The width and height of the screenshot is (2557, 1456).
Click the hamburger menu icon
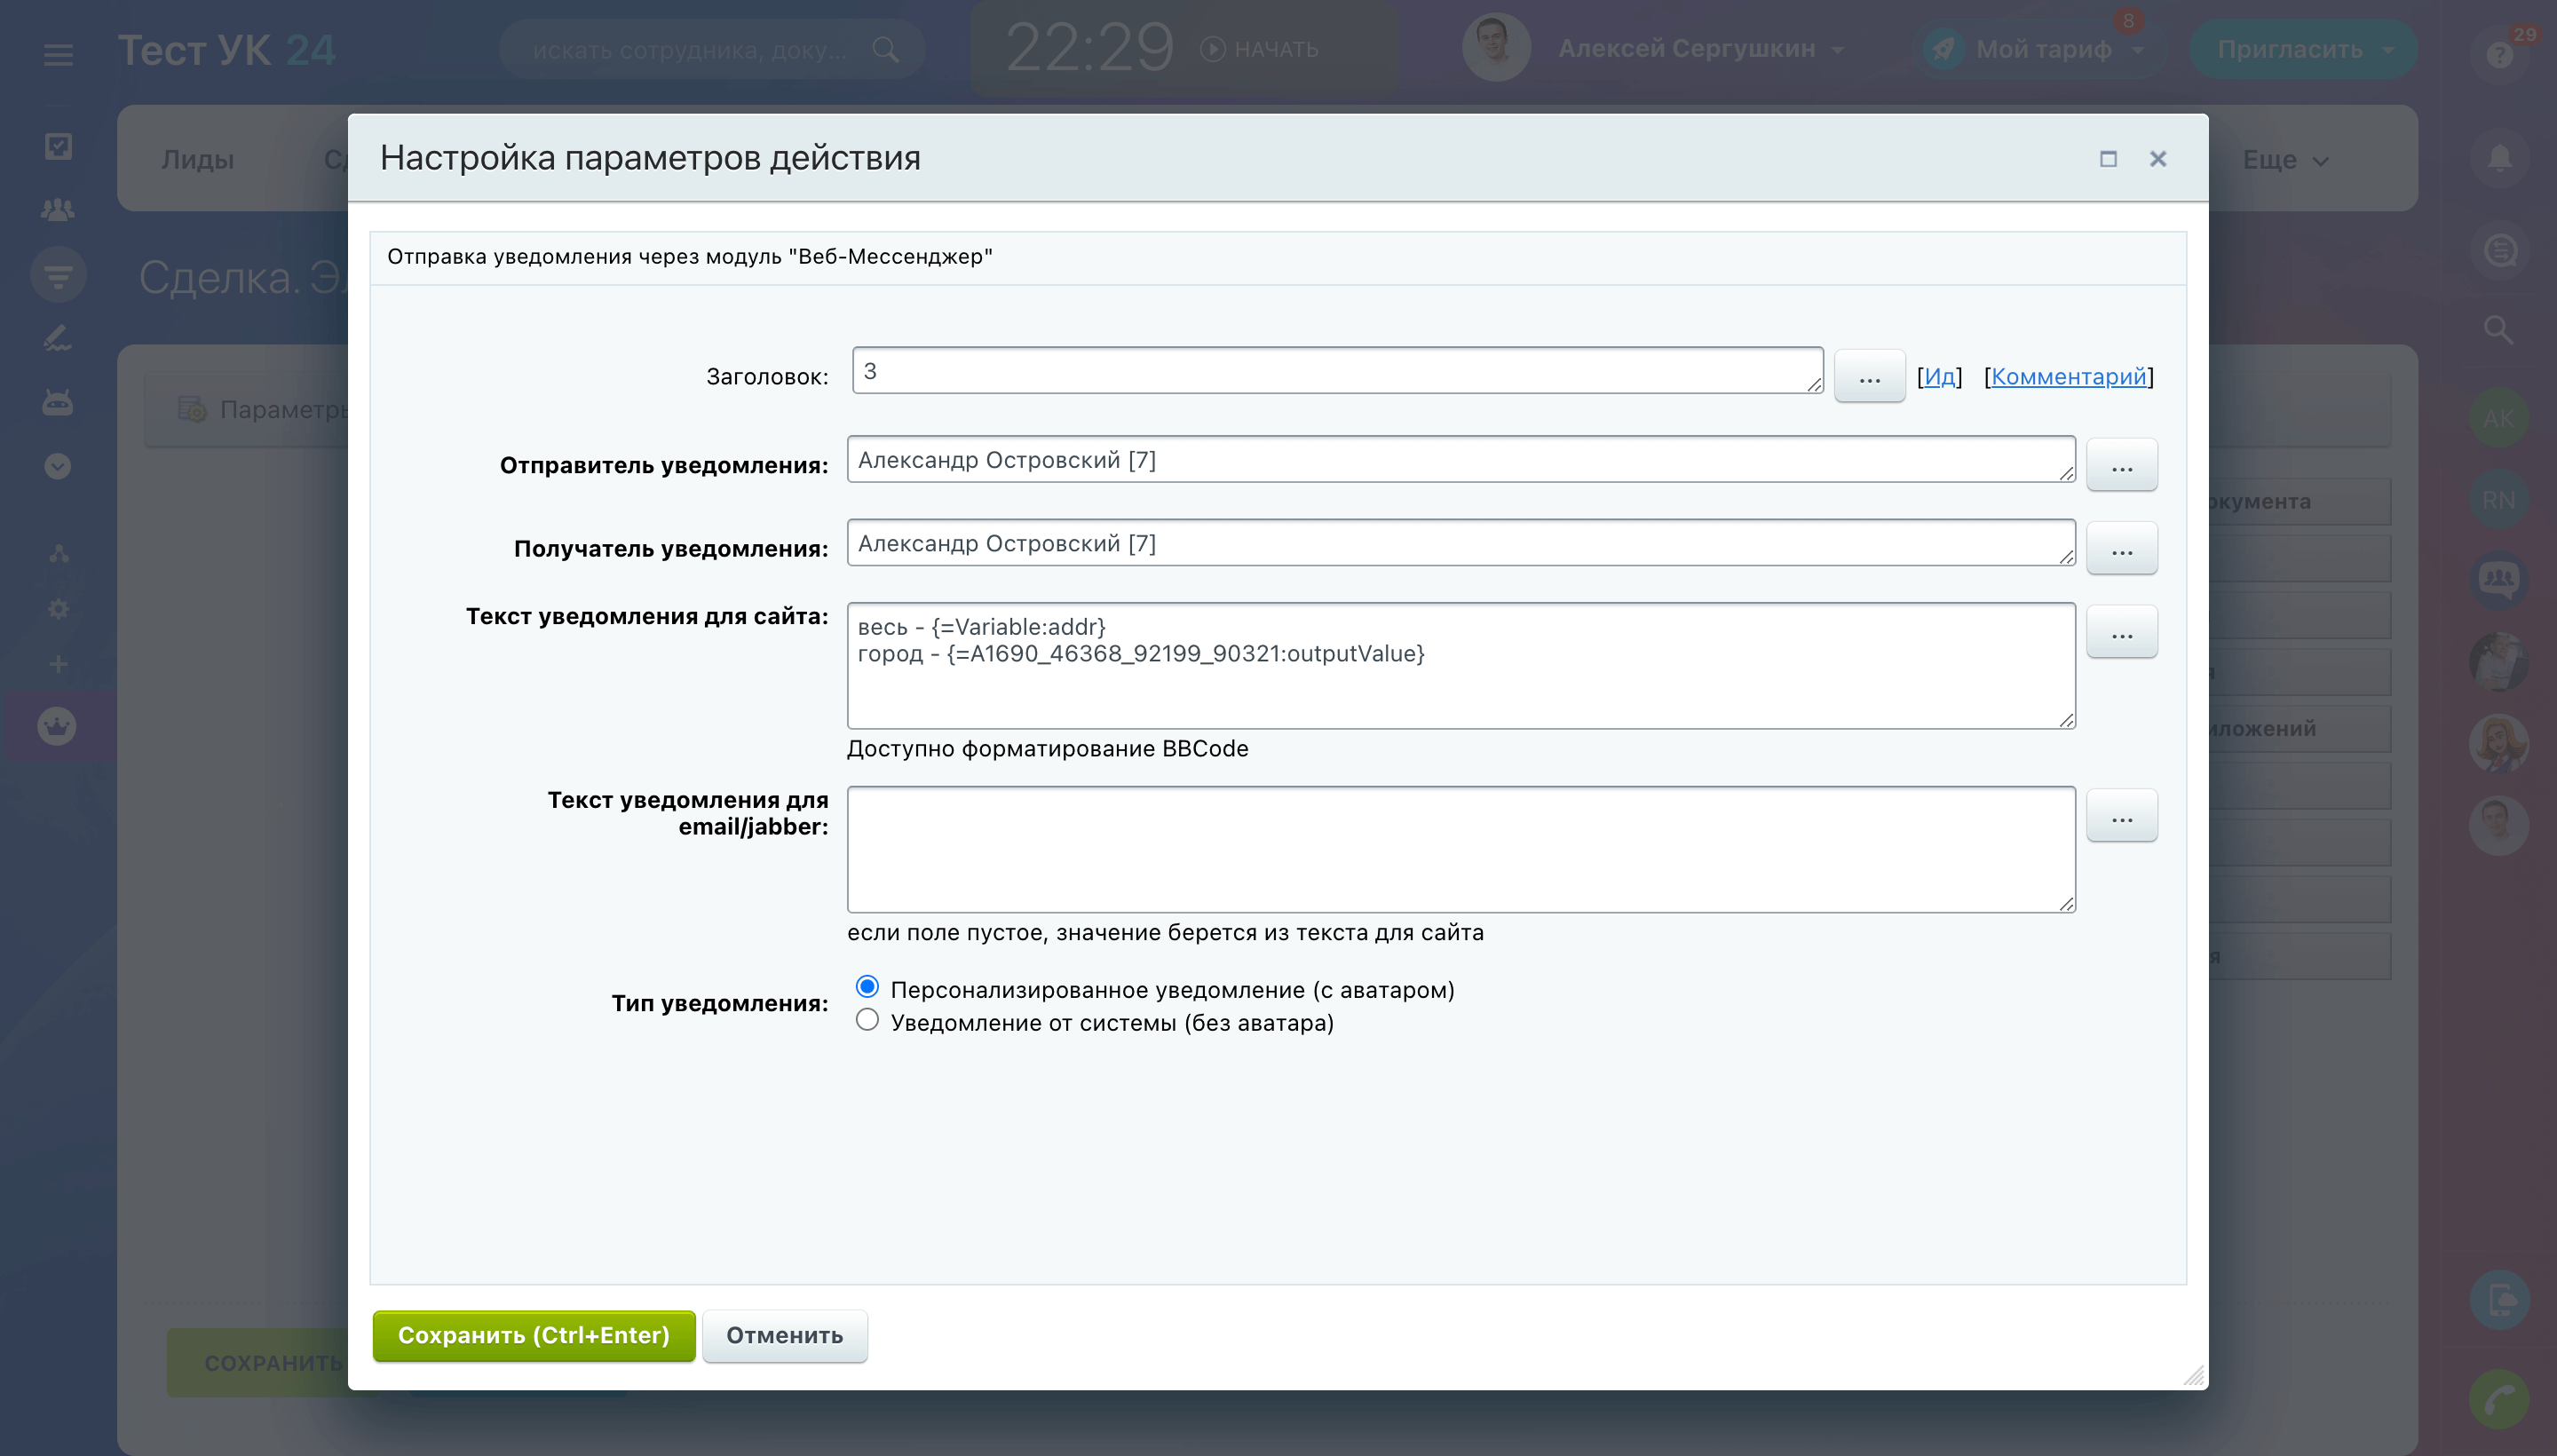pos(58,54)
